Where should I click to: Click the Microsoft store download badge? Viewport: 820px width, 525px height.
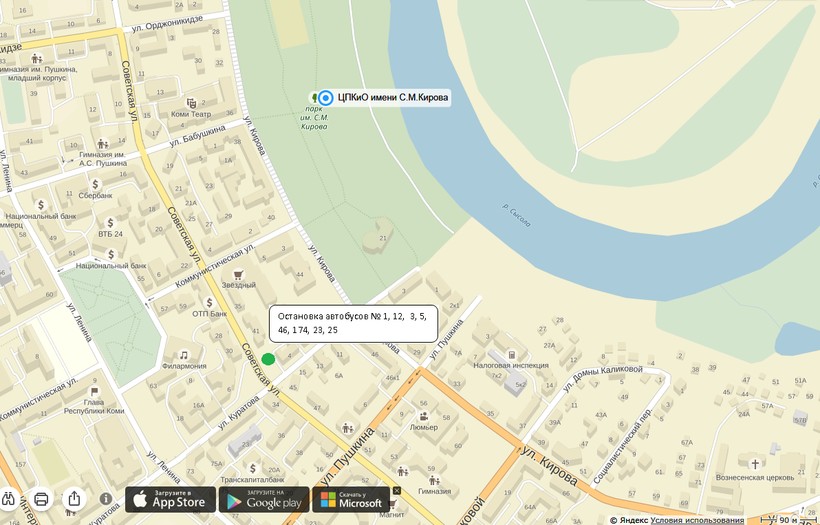pyautogui.click(x=351, y=499)
